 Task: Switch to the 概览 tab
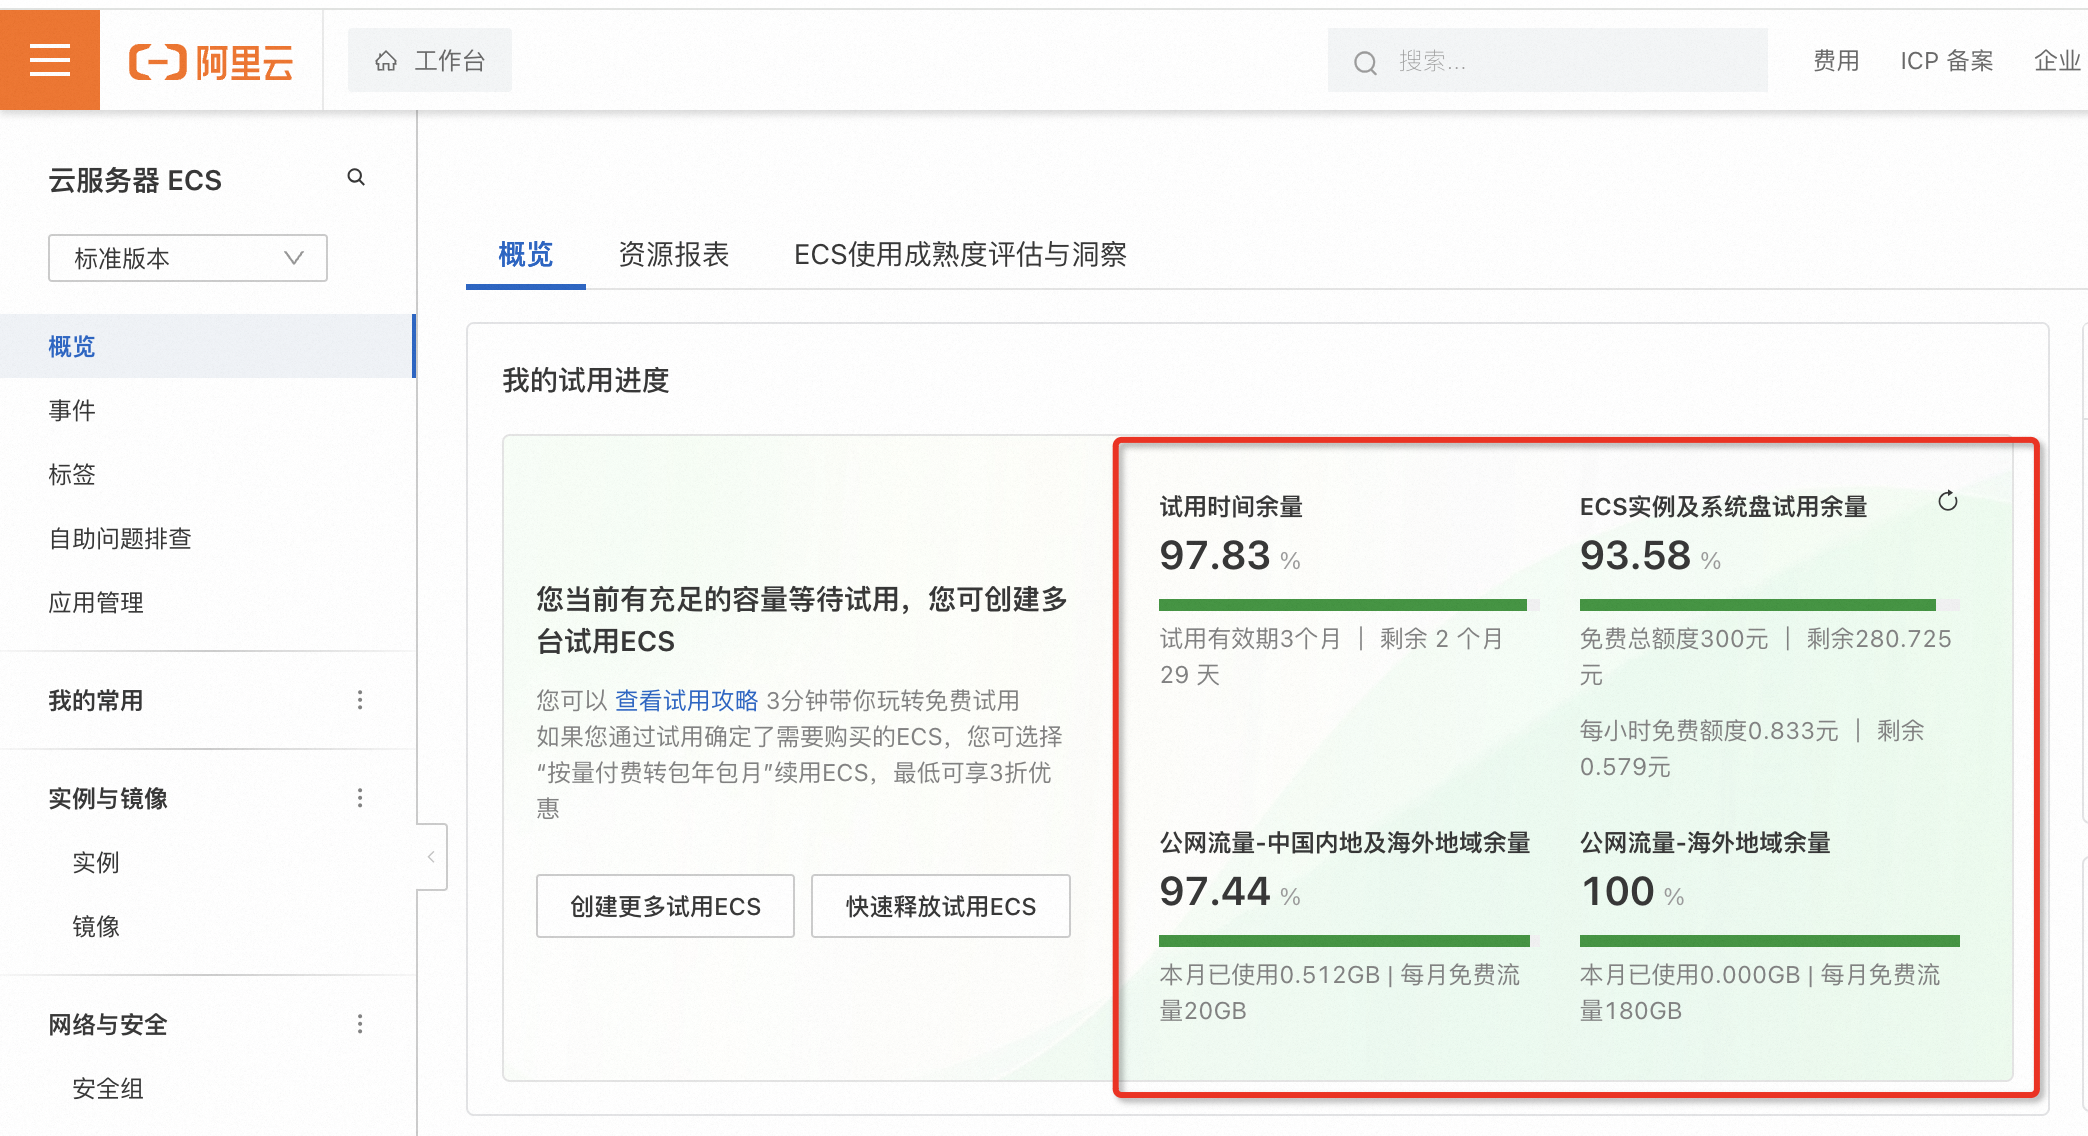(526, 255)
